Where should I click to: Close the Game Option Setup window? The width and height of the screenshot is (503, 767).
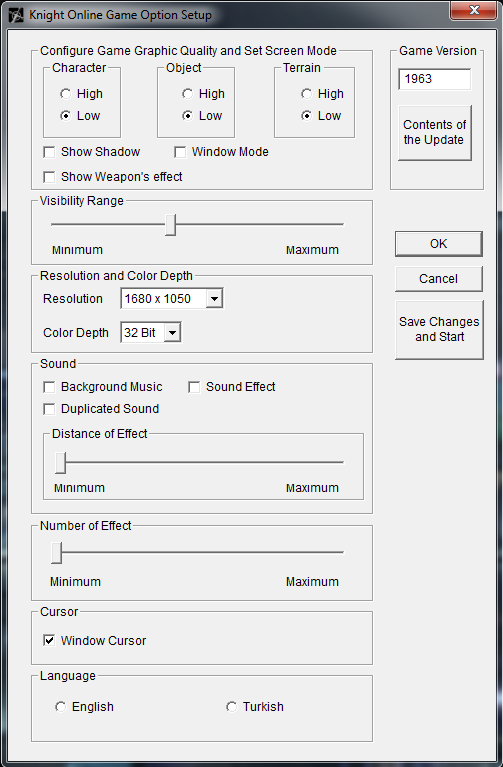pyautogui.click(x=473, y=10)
